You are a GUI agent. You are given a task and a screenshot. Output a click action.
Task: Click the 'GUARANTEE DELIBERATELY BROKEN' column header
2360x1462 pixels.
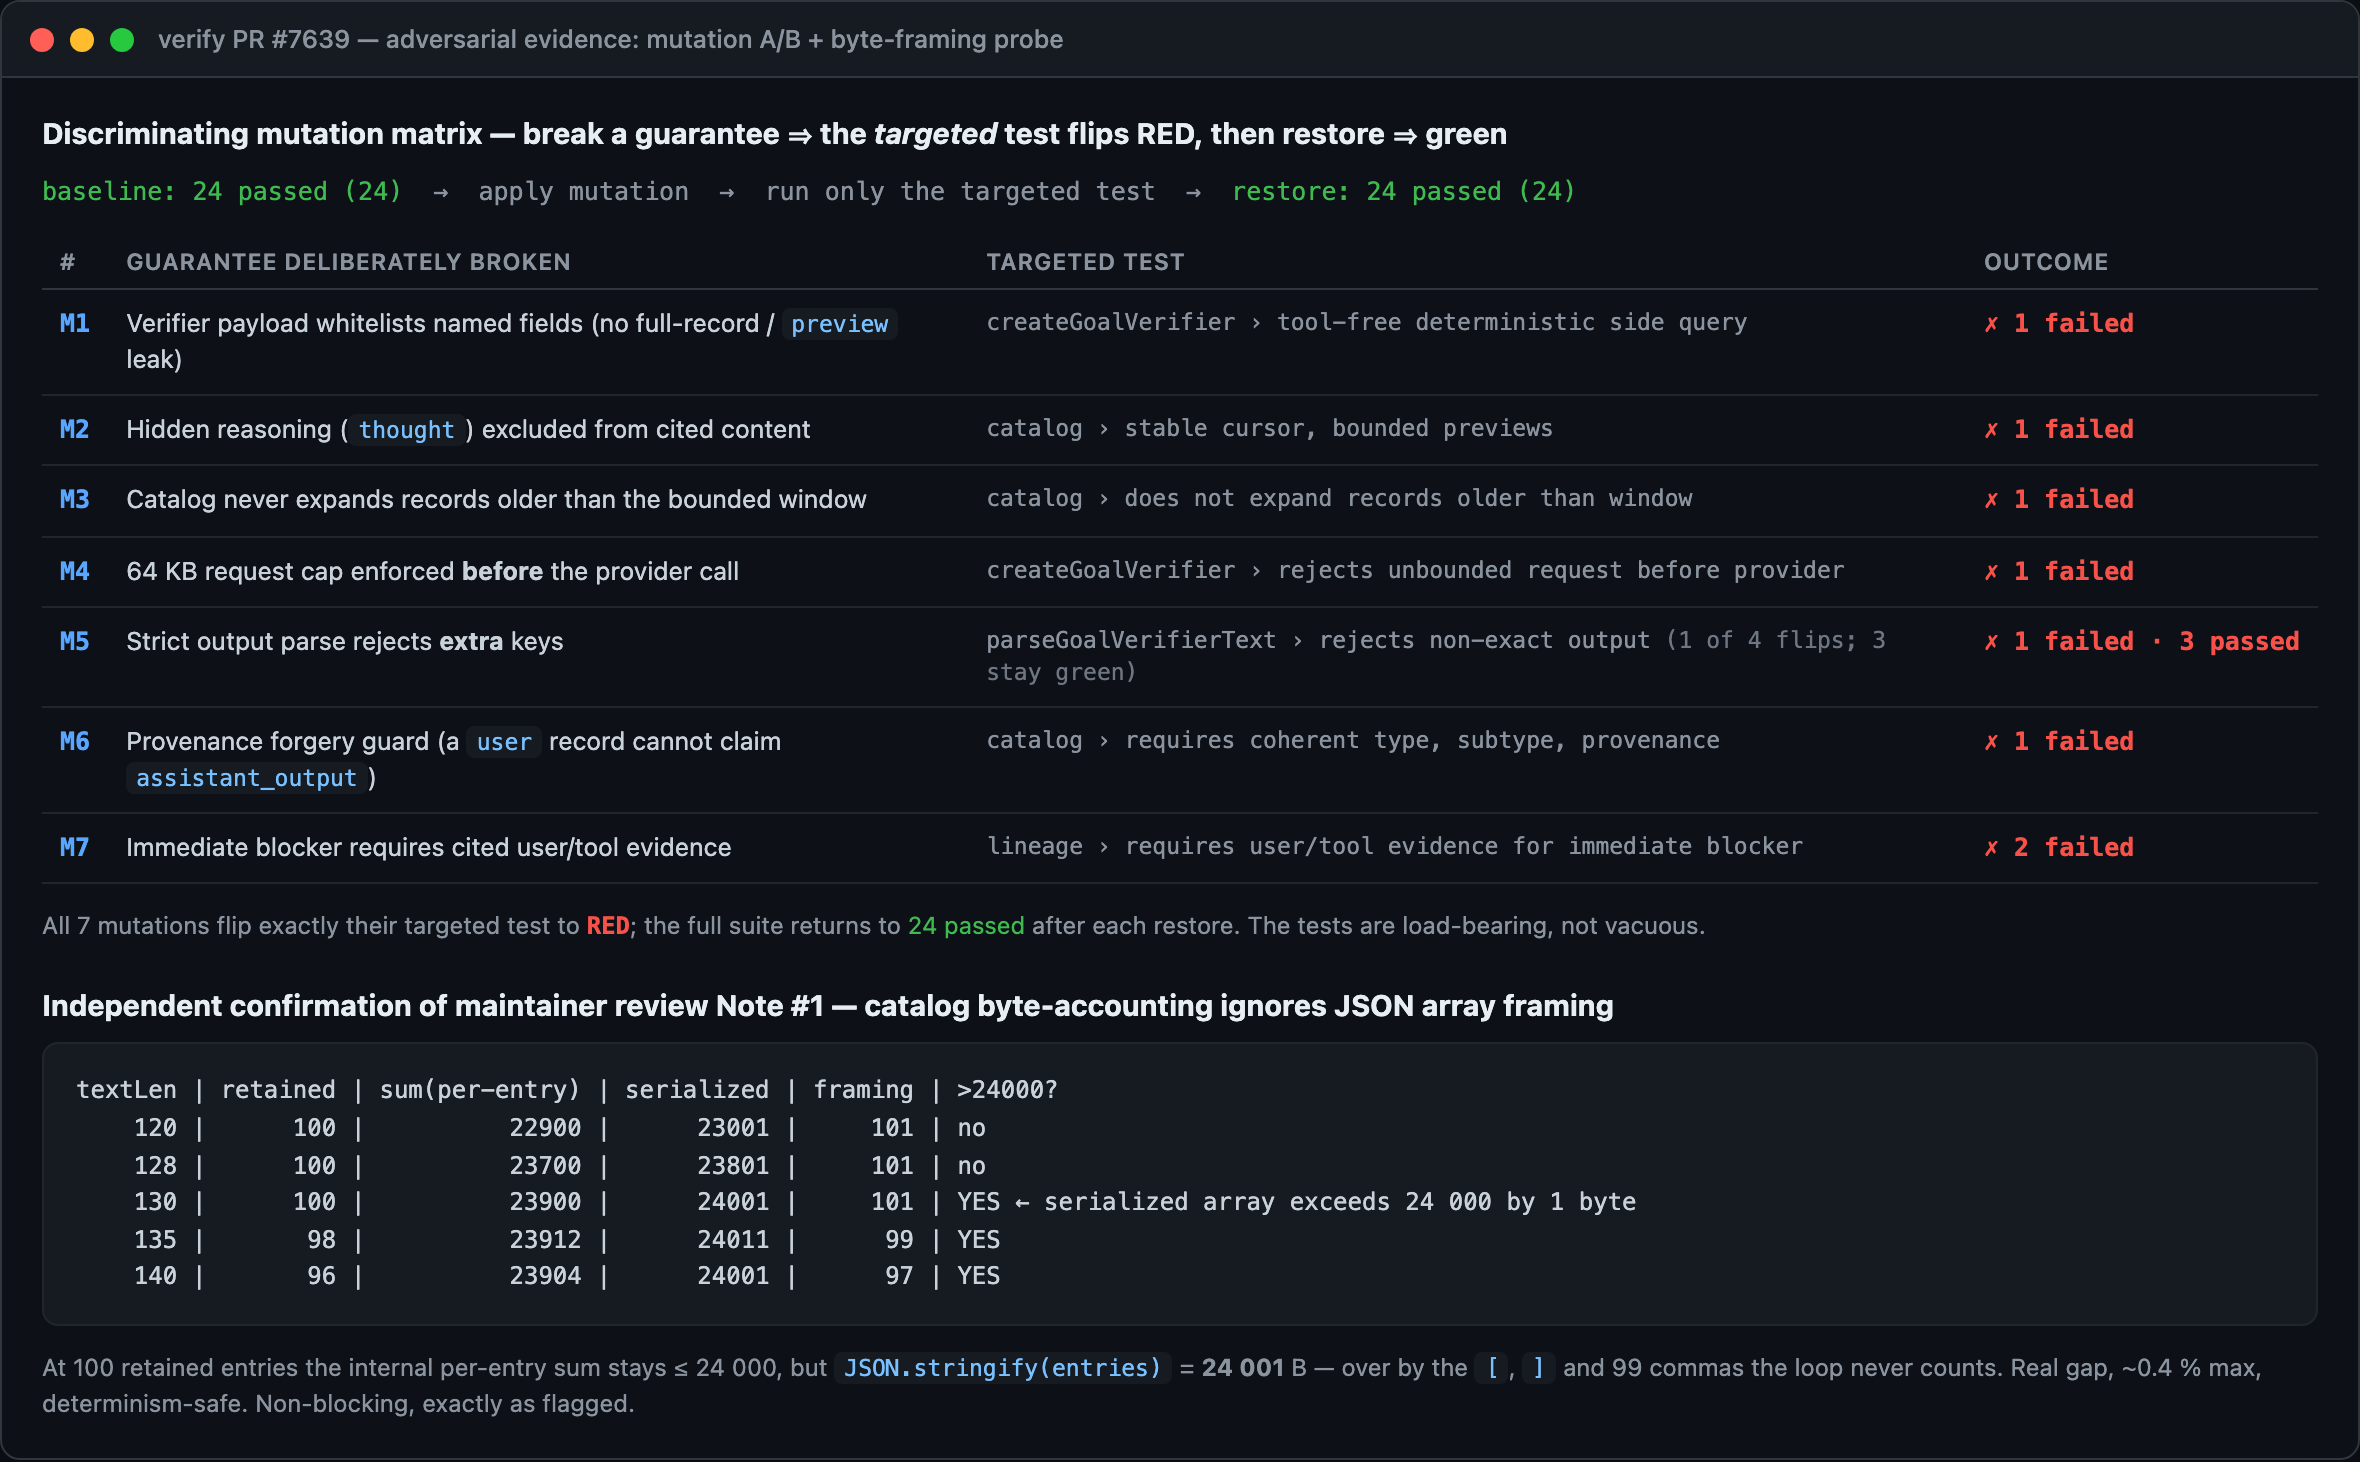pyautogui.click(x=348, y=262)
